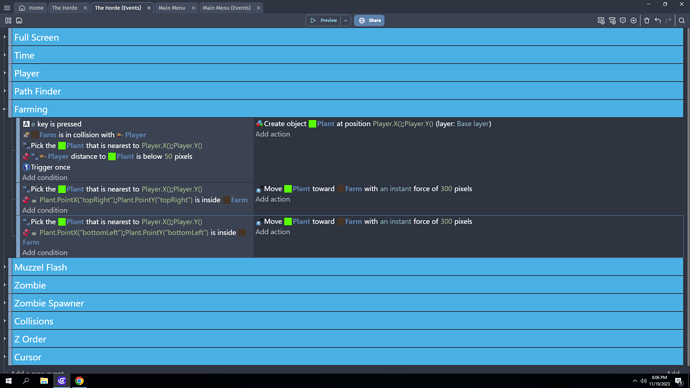Click the Share button
690x388 pixels.
(x=369, y=20)
